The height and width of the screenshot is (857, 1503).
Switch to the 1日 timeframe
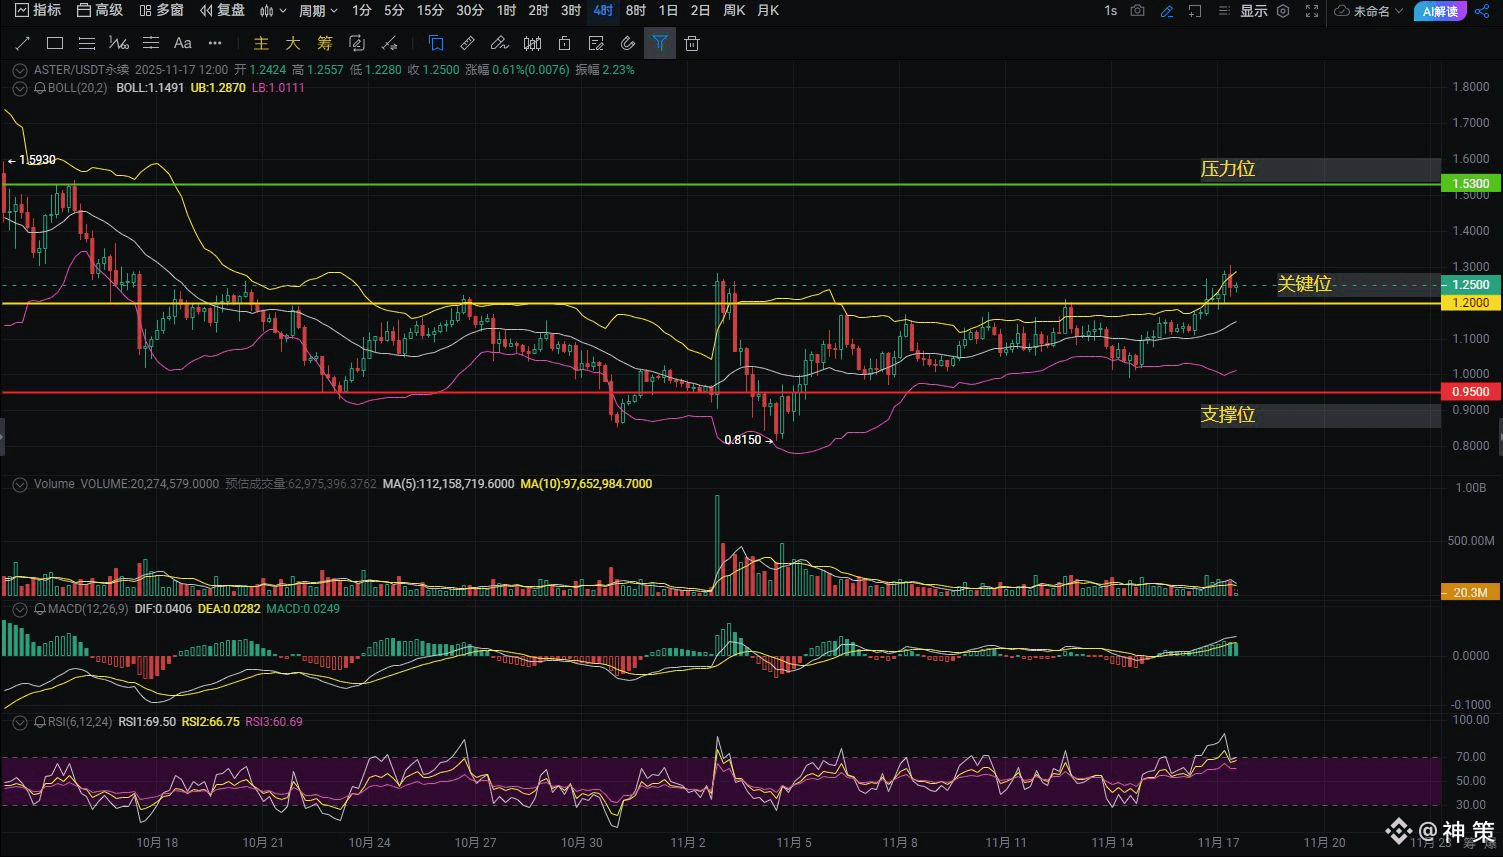pos(669,11)
